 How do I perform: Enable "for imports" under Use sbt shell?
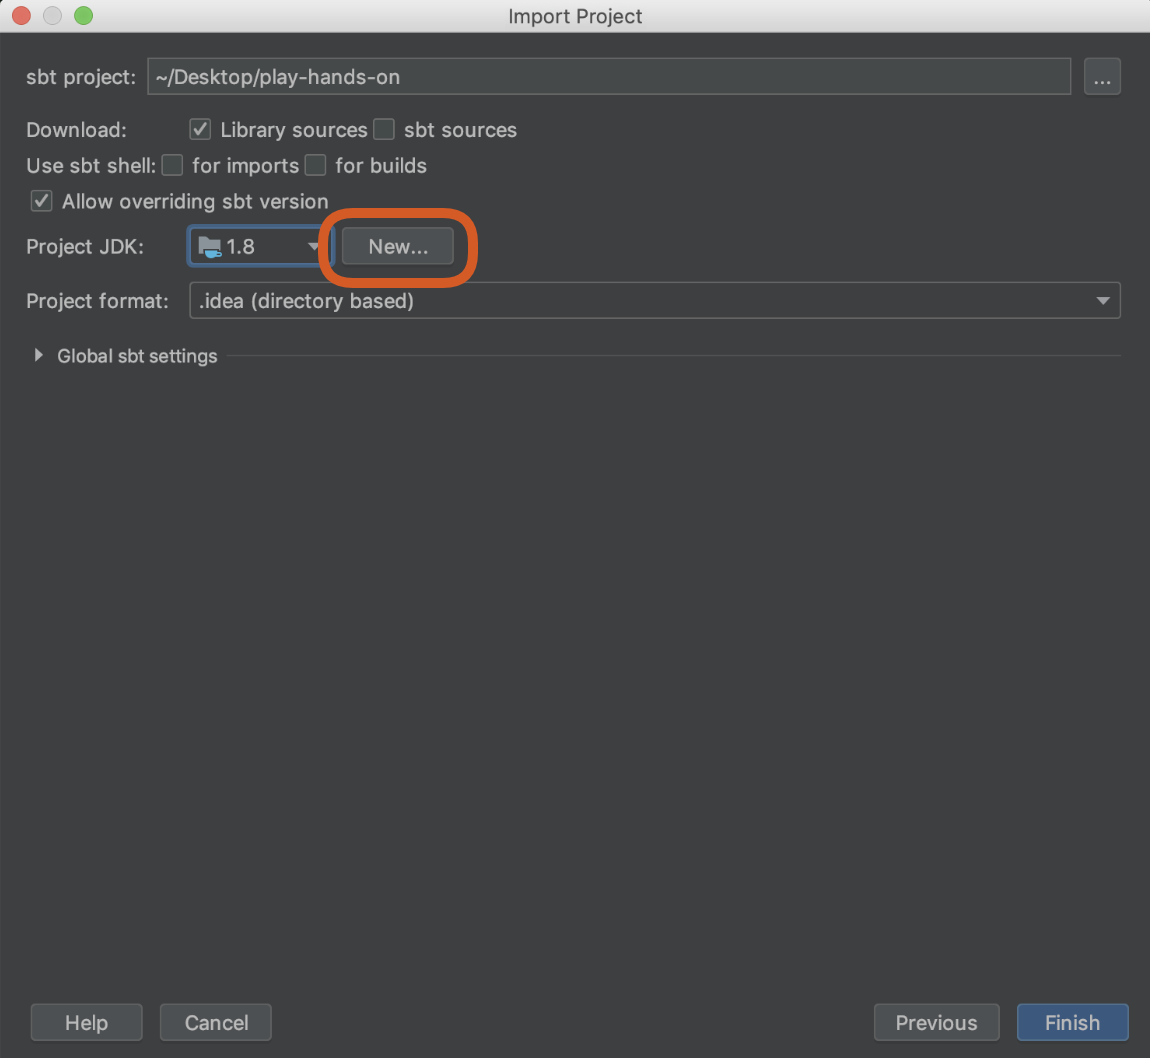coord(171,165)
